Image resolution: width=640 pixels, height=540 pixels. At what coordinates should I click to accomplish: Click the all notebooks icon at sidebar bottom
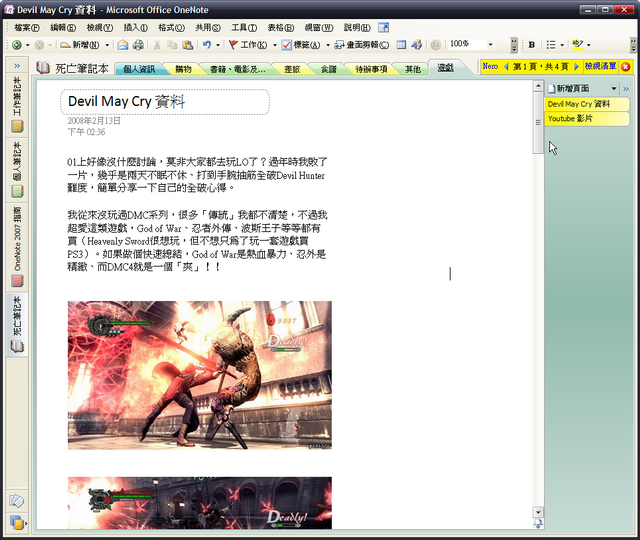[x=17, y=522]
